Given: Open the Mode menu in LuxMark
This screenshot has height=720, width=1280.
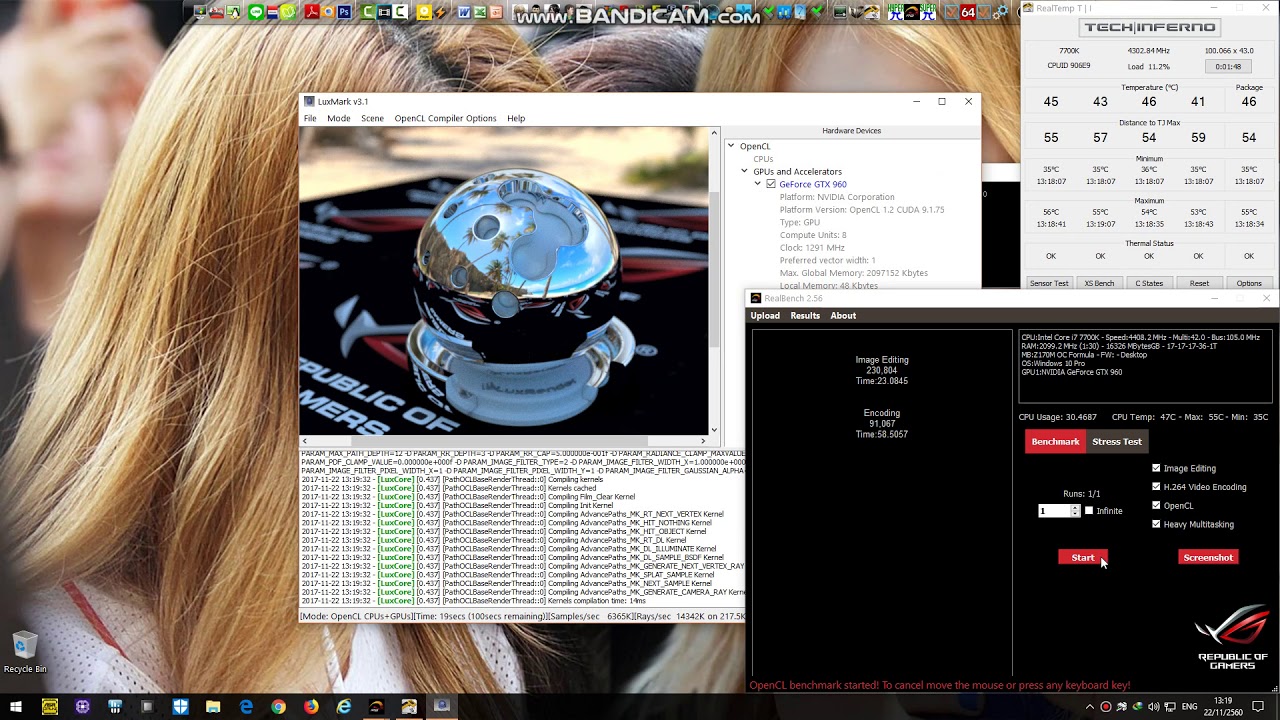Looking at the screenshot, I should pyautogui.click(x=339, y=118).
